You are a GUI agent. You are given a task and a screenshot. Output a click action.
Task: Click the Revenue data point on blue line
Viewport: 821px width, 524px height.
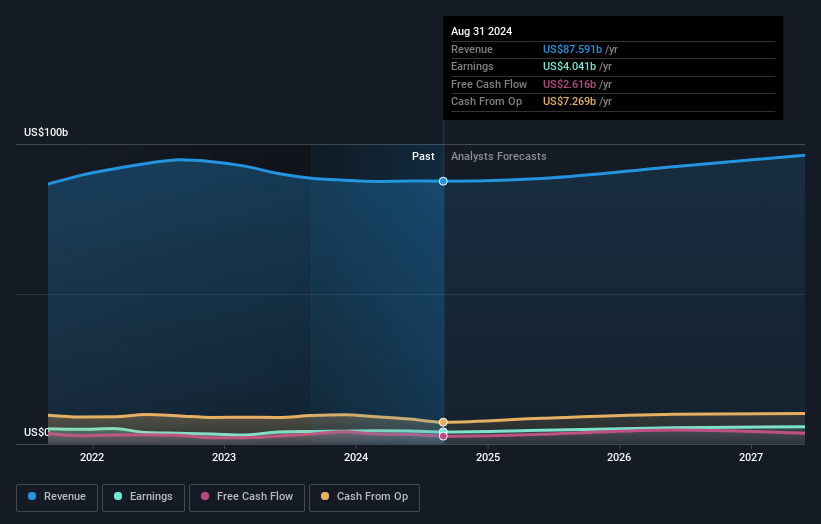(x=443, y=181)
